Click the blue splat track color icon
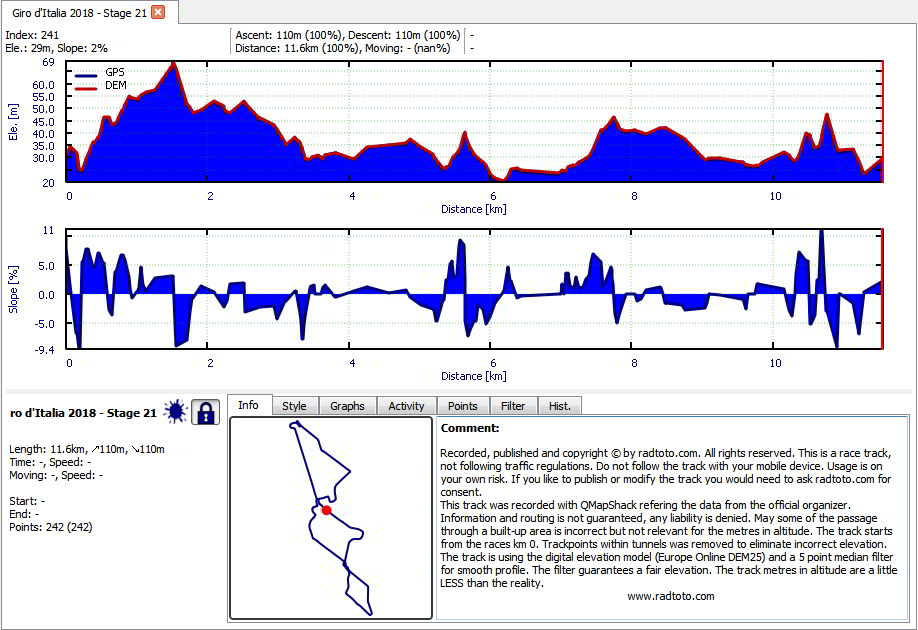918x630 pixels. (175, 412)
